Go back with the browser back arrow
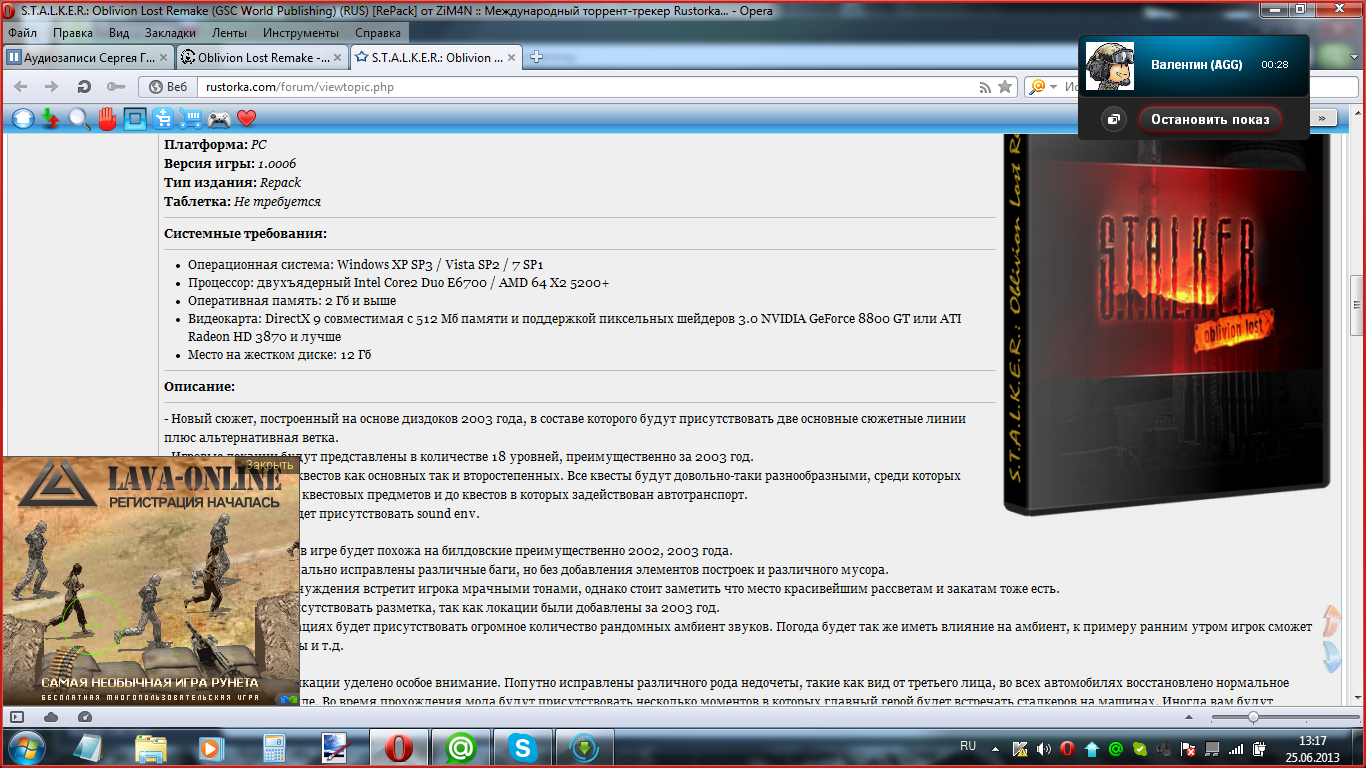 point(20,87)
